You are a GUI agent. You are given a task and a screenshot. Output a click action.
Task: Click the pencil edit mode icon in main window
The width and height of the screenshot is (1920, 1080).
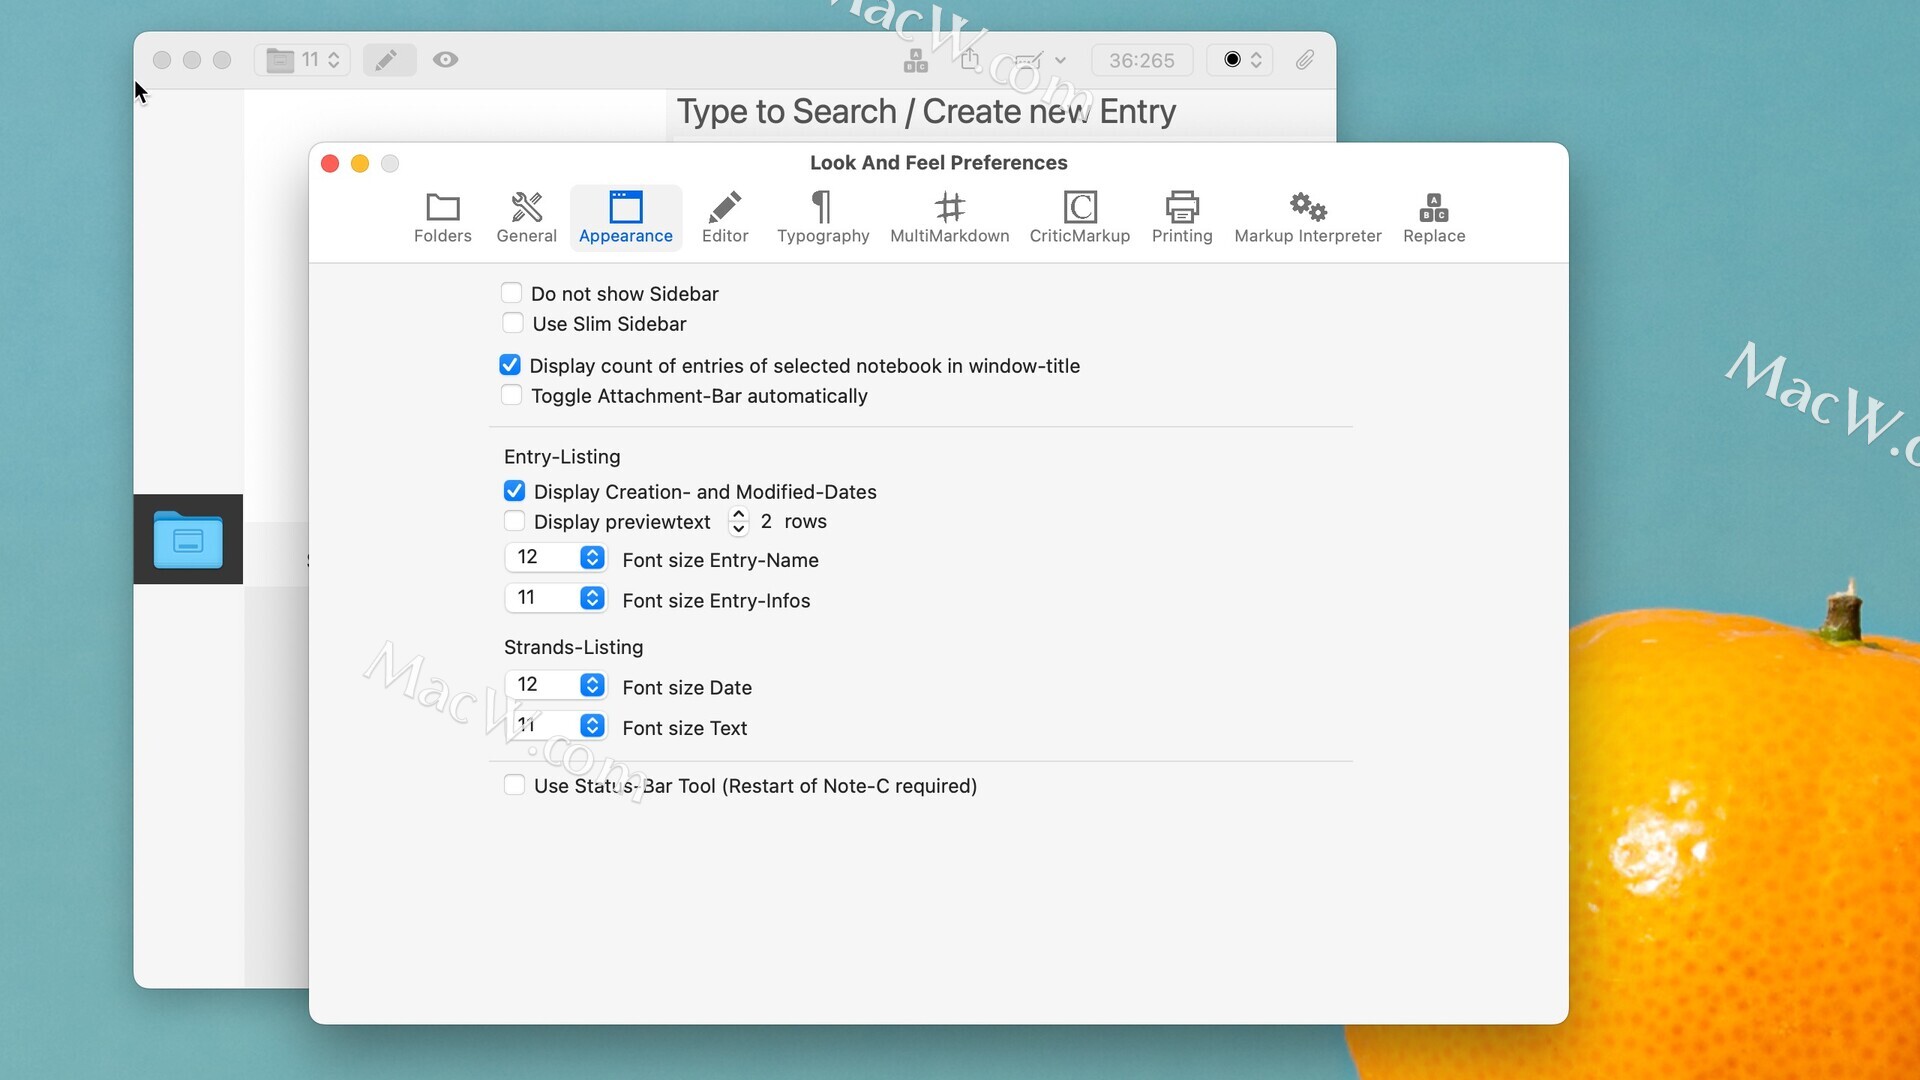point(388,60)
